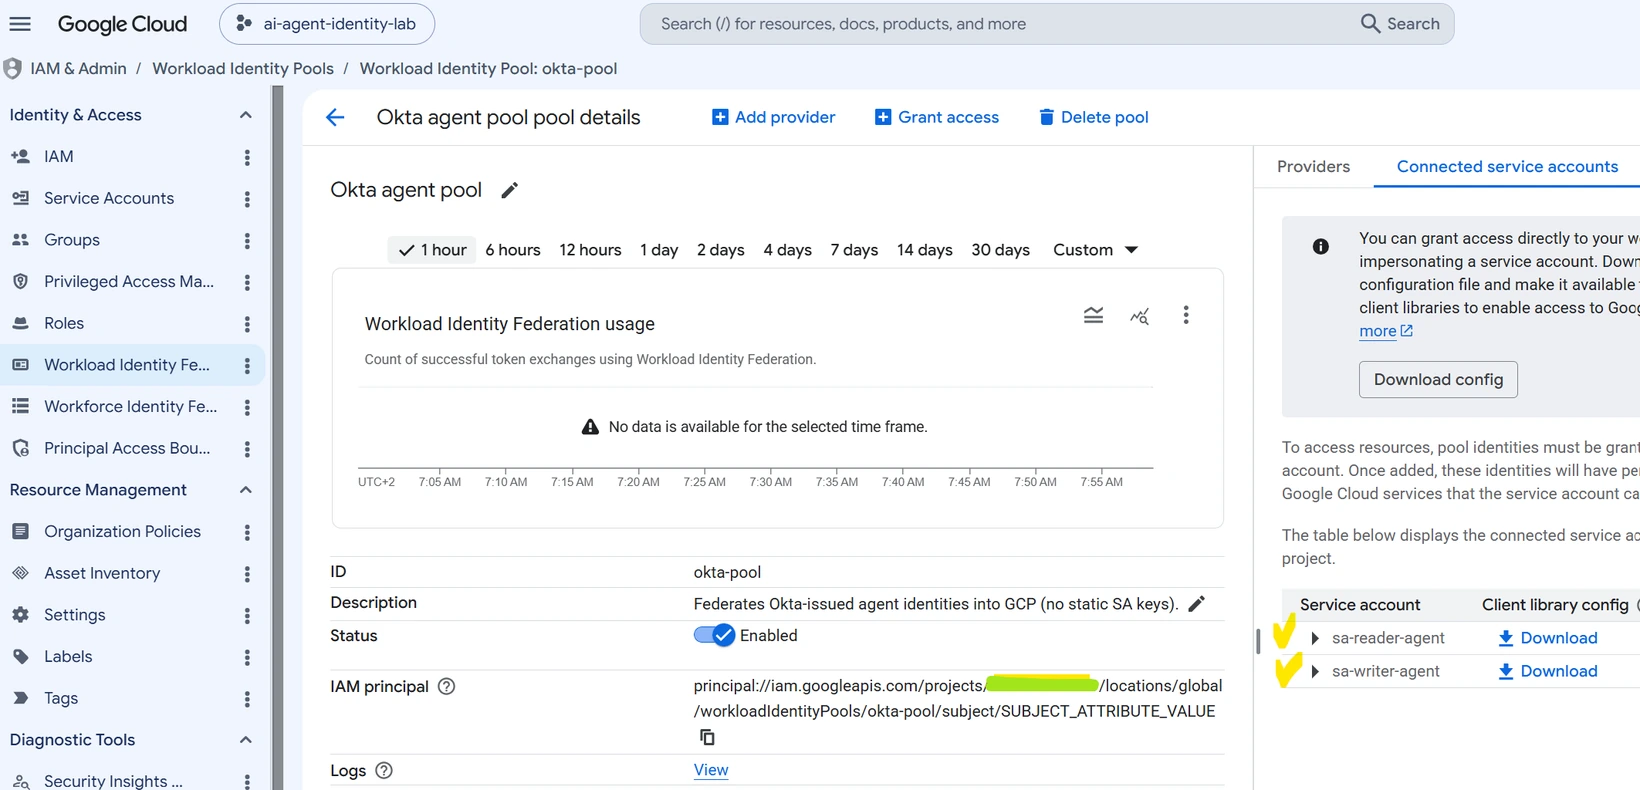Download config for sa-writer-agent
The width and height of the screenshot is (1640, 790).
[1547, 672]
